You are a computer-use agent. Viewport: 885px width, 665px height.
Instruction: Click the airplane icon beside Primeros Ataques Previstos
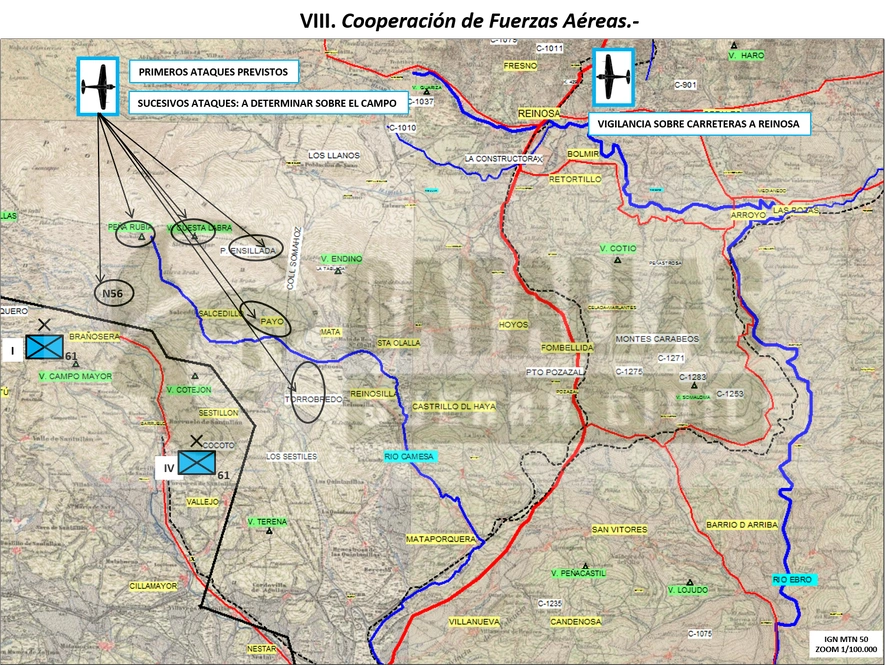pos(98,86)
